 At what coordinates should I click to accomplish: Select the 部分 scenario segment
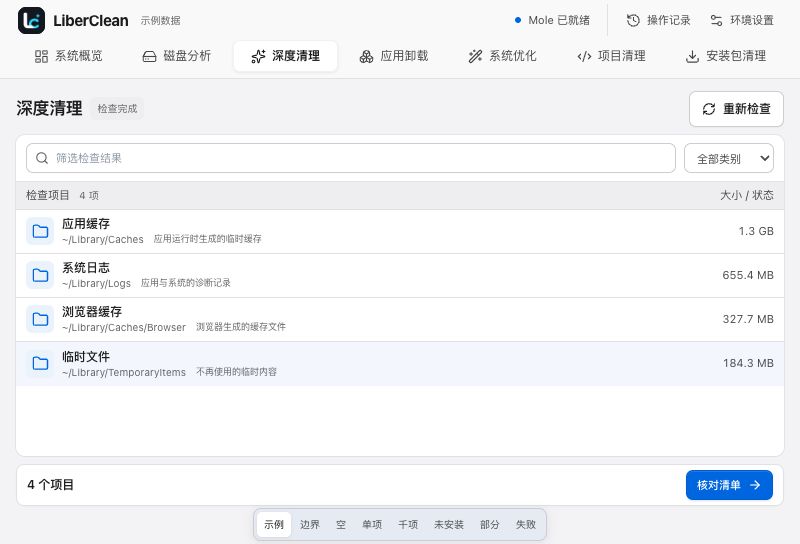tap(490, 525)
